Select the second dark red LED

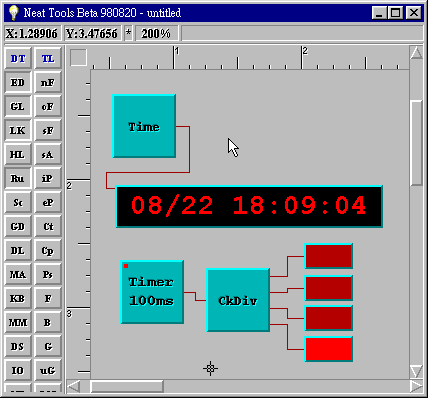pyautogui.click(x=329, y=288)
